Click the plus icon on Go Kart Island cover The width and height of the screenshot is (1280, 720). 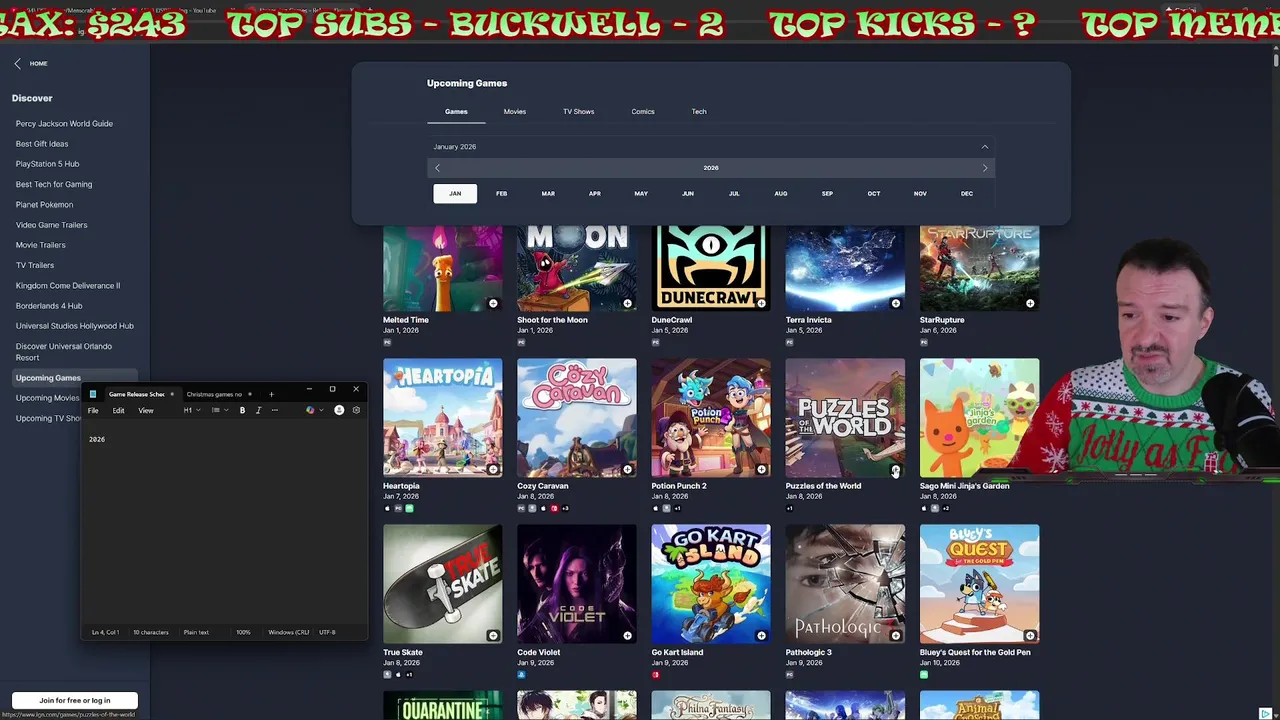tap(761, 635)
